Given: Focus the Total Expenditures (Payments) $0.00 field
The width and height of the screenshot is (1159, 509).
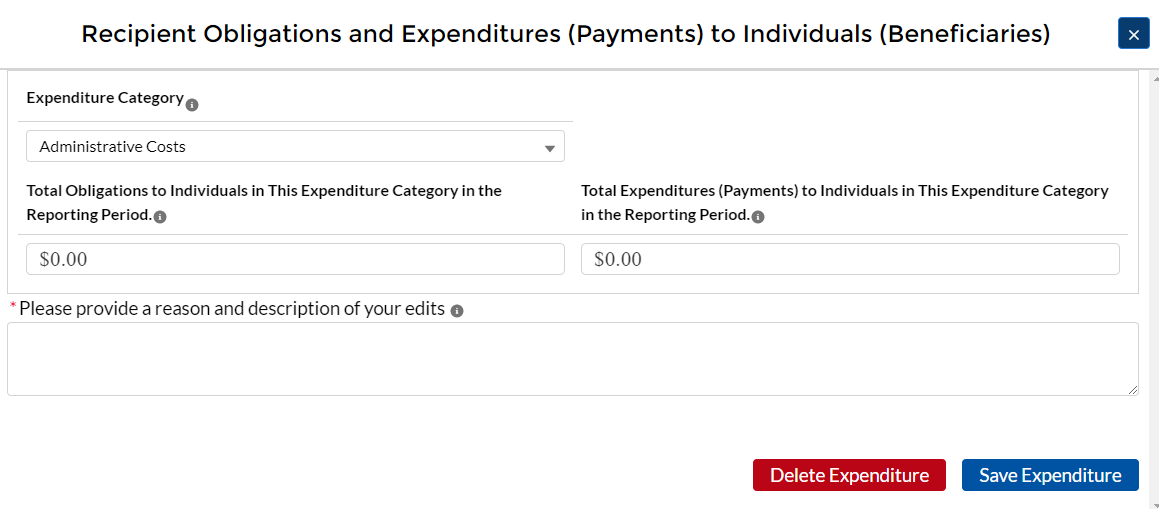Looking at the screenshot, I should pyautogui.click(x=849, y=259).
